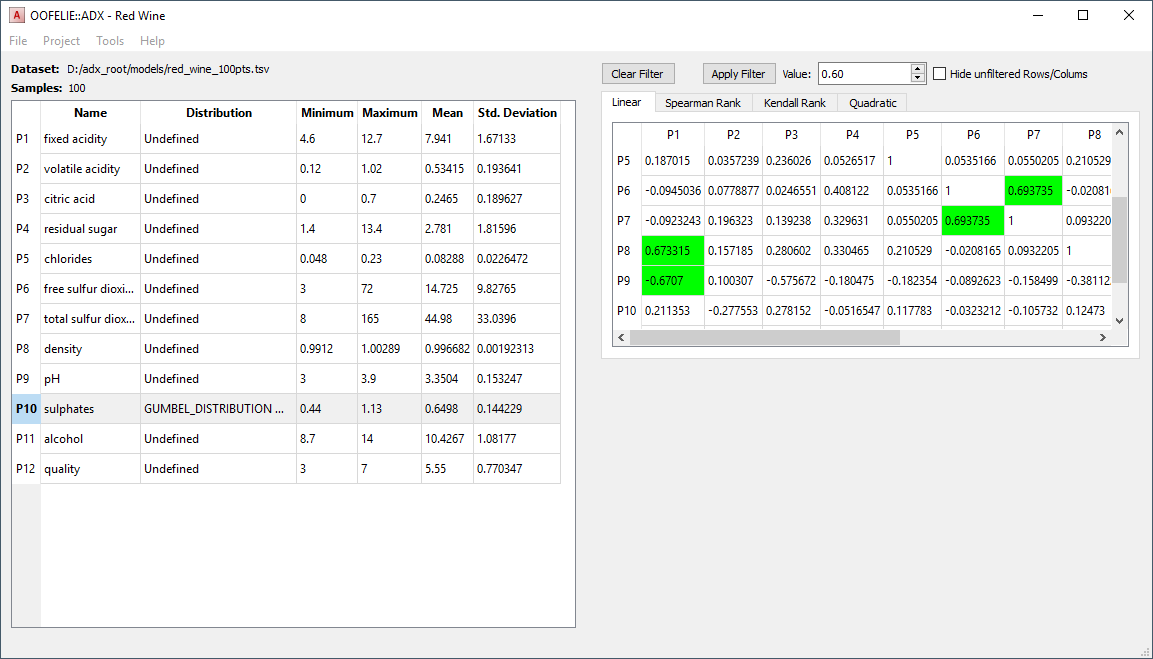Click the left arrow of horizontal scrollbar
This screenshot has height=659, width=1153.
pos(621,337)
